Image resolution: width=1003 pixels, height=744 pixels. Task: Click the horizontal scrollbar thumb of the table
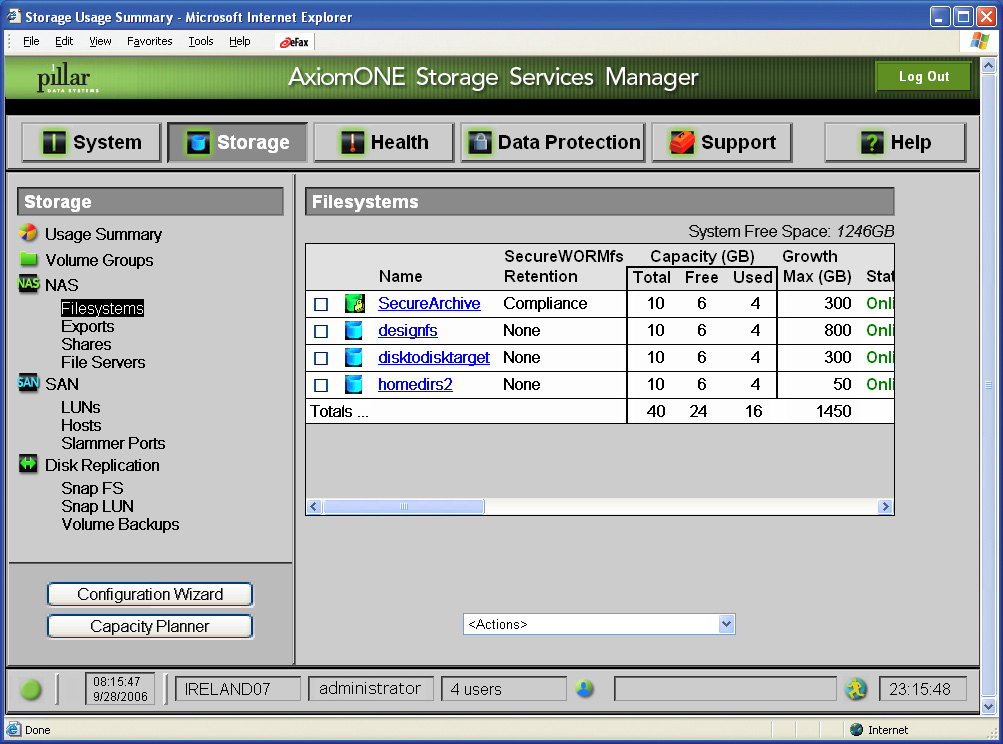[x=404, y=507]
